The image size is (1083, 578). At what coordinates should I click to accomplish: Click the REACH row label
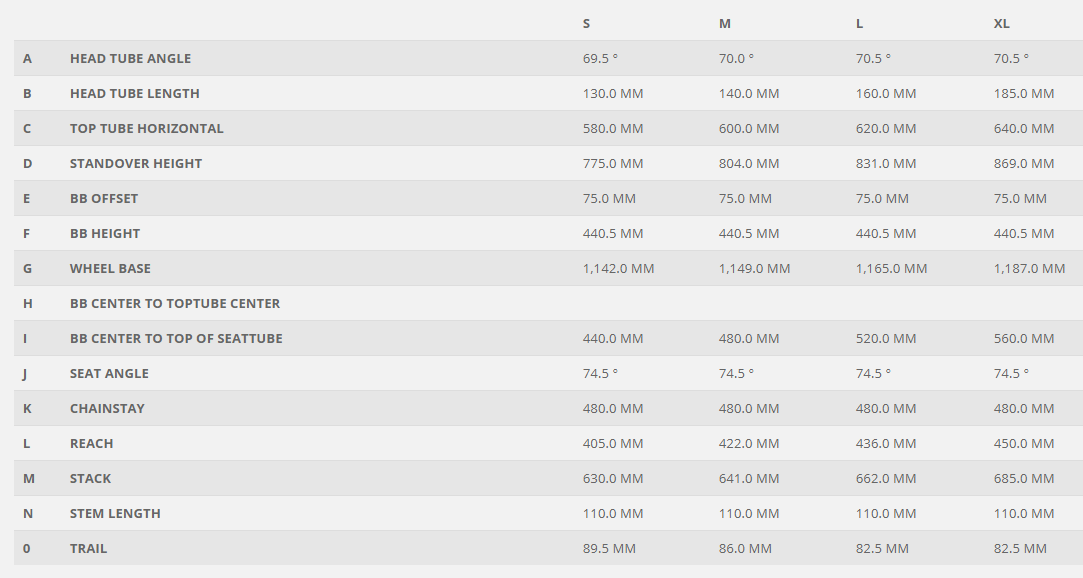click(x=92, y=443)
